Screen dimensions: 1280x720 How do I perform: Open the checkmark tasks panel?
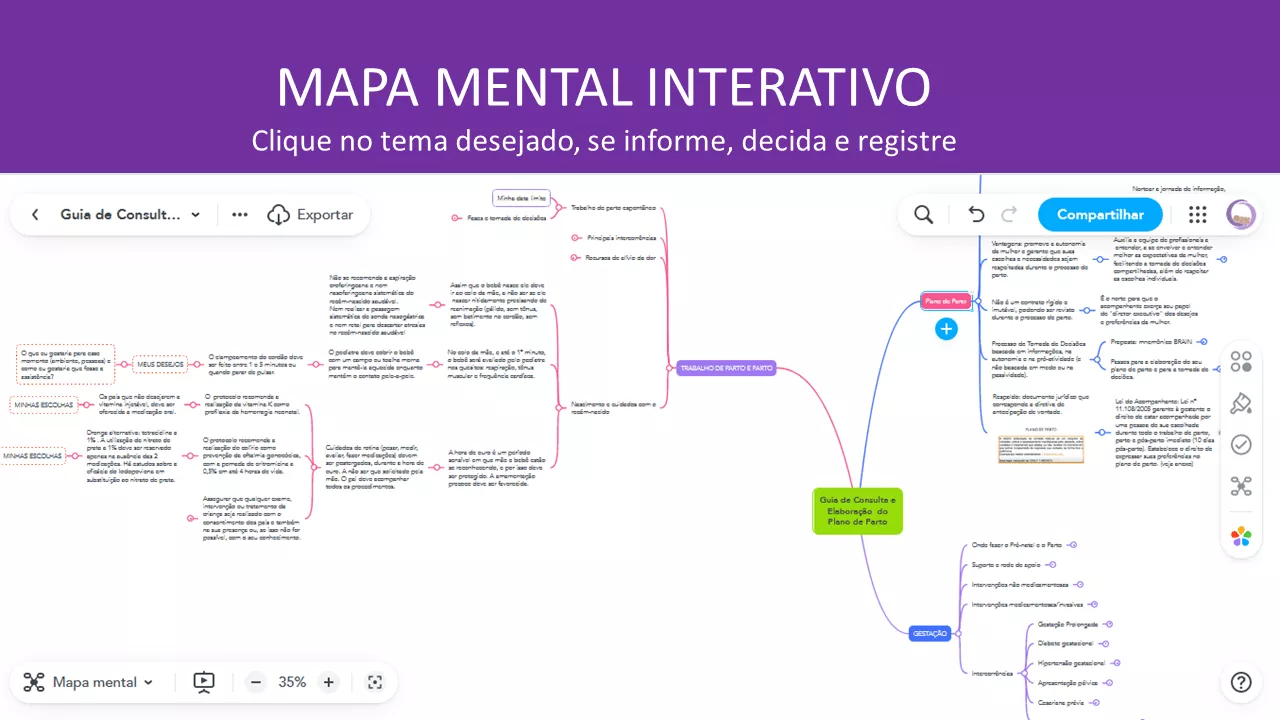[1241, 445]
